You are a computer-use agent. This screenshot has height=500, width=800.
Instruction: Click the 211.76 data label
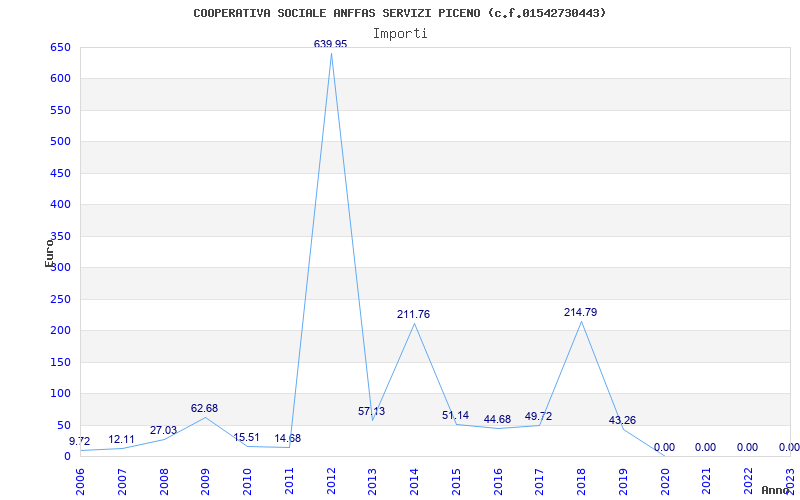413,314
